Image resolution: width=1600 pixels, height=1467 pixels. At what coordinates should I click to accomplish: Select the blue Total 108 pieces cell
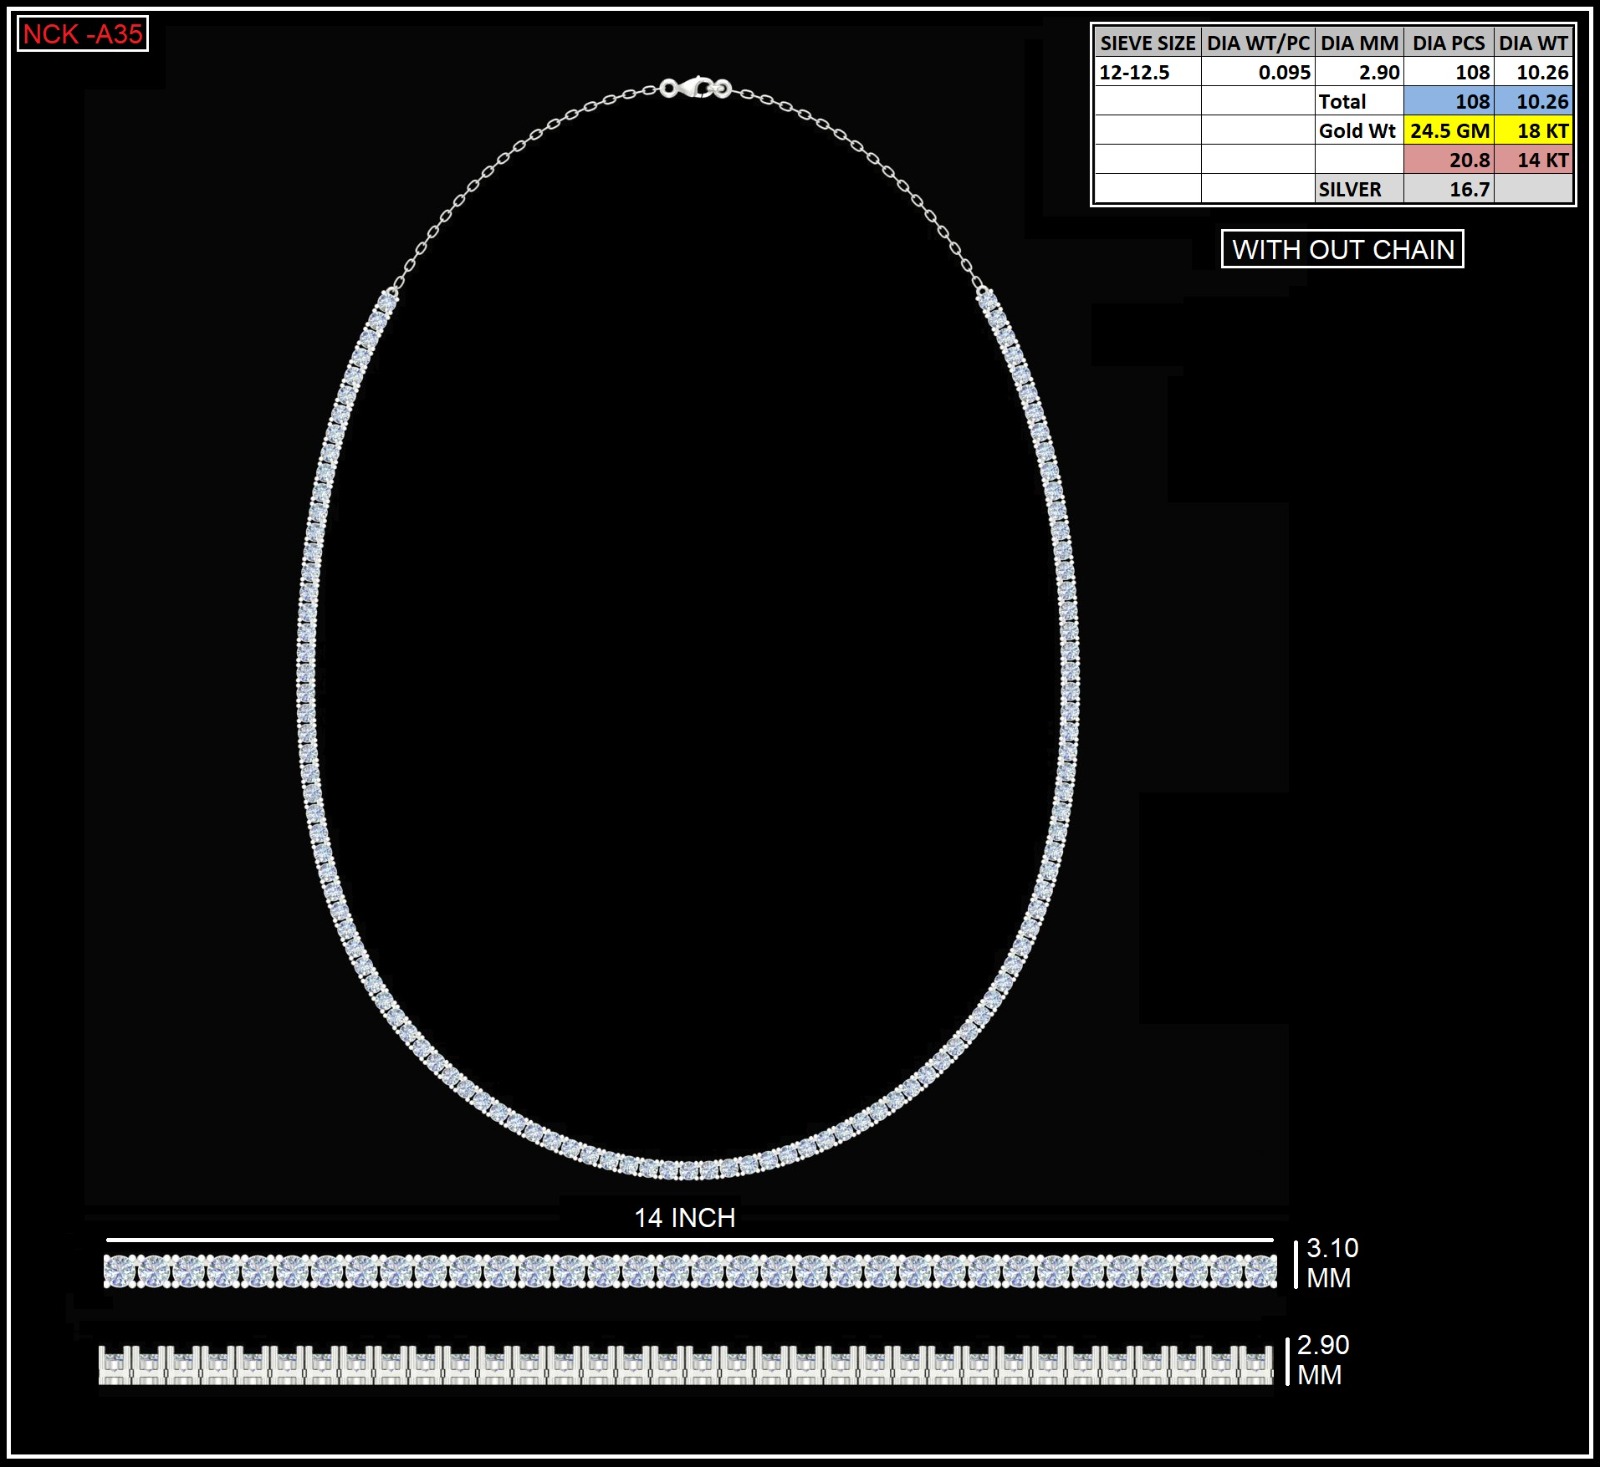[x=1448, y=102]
